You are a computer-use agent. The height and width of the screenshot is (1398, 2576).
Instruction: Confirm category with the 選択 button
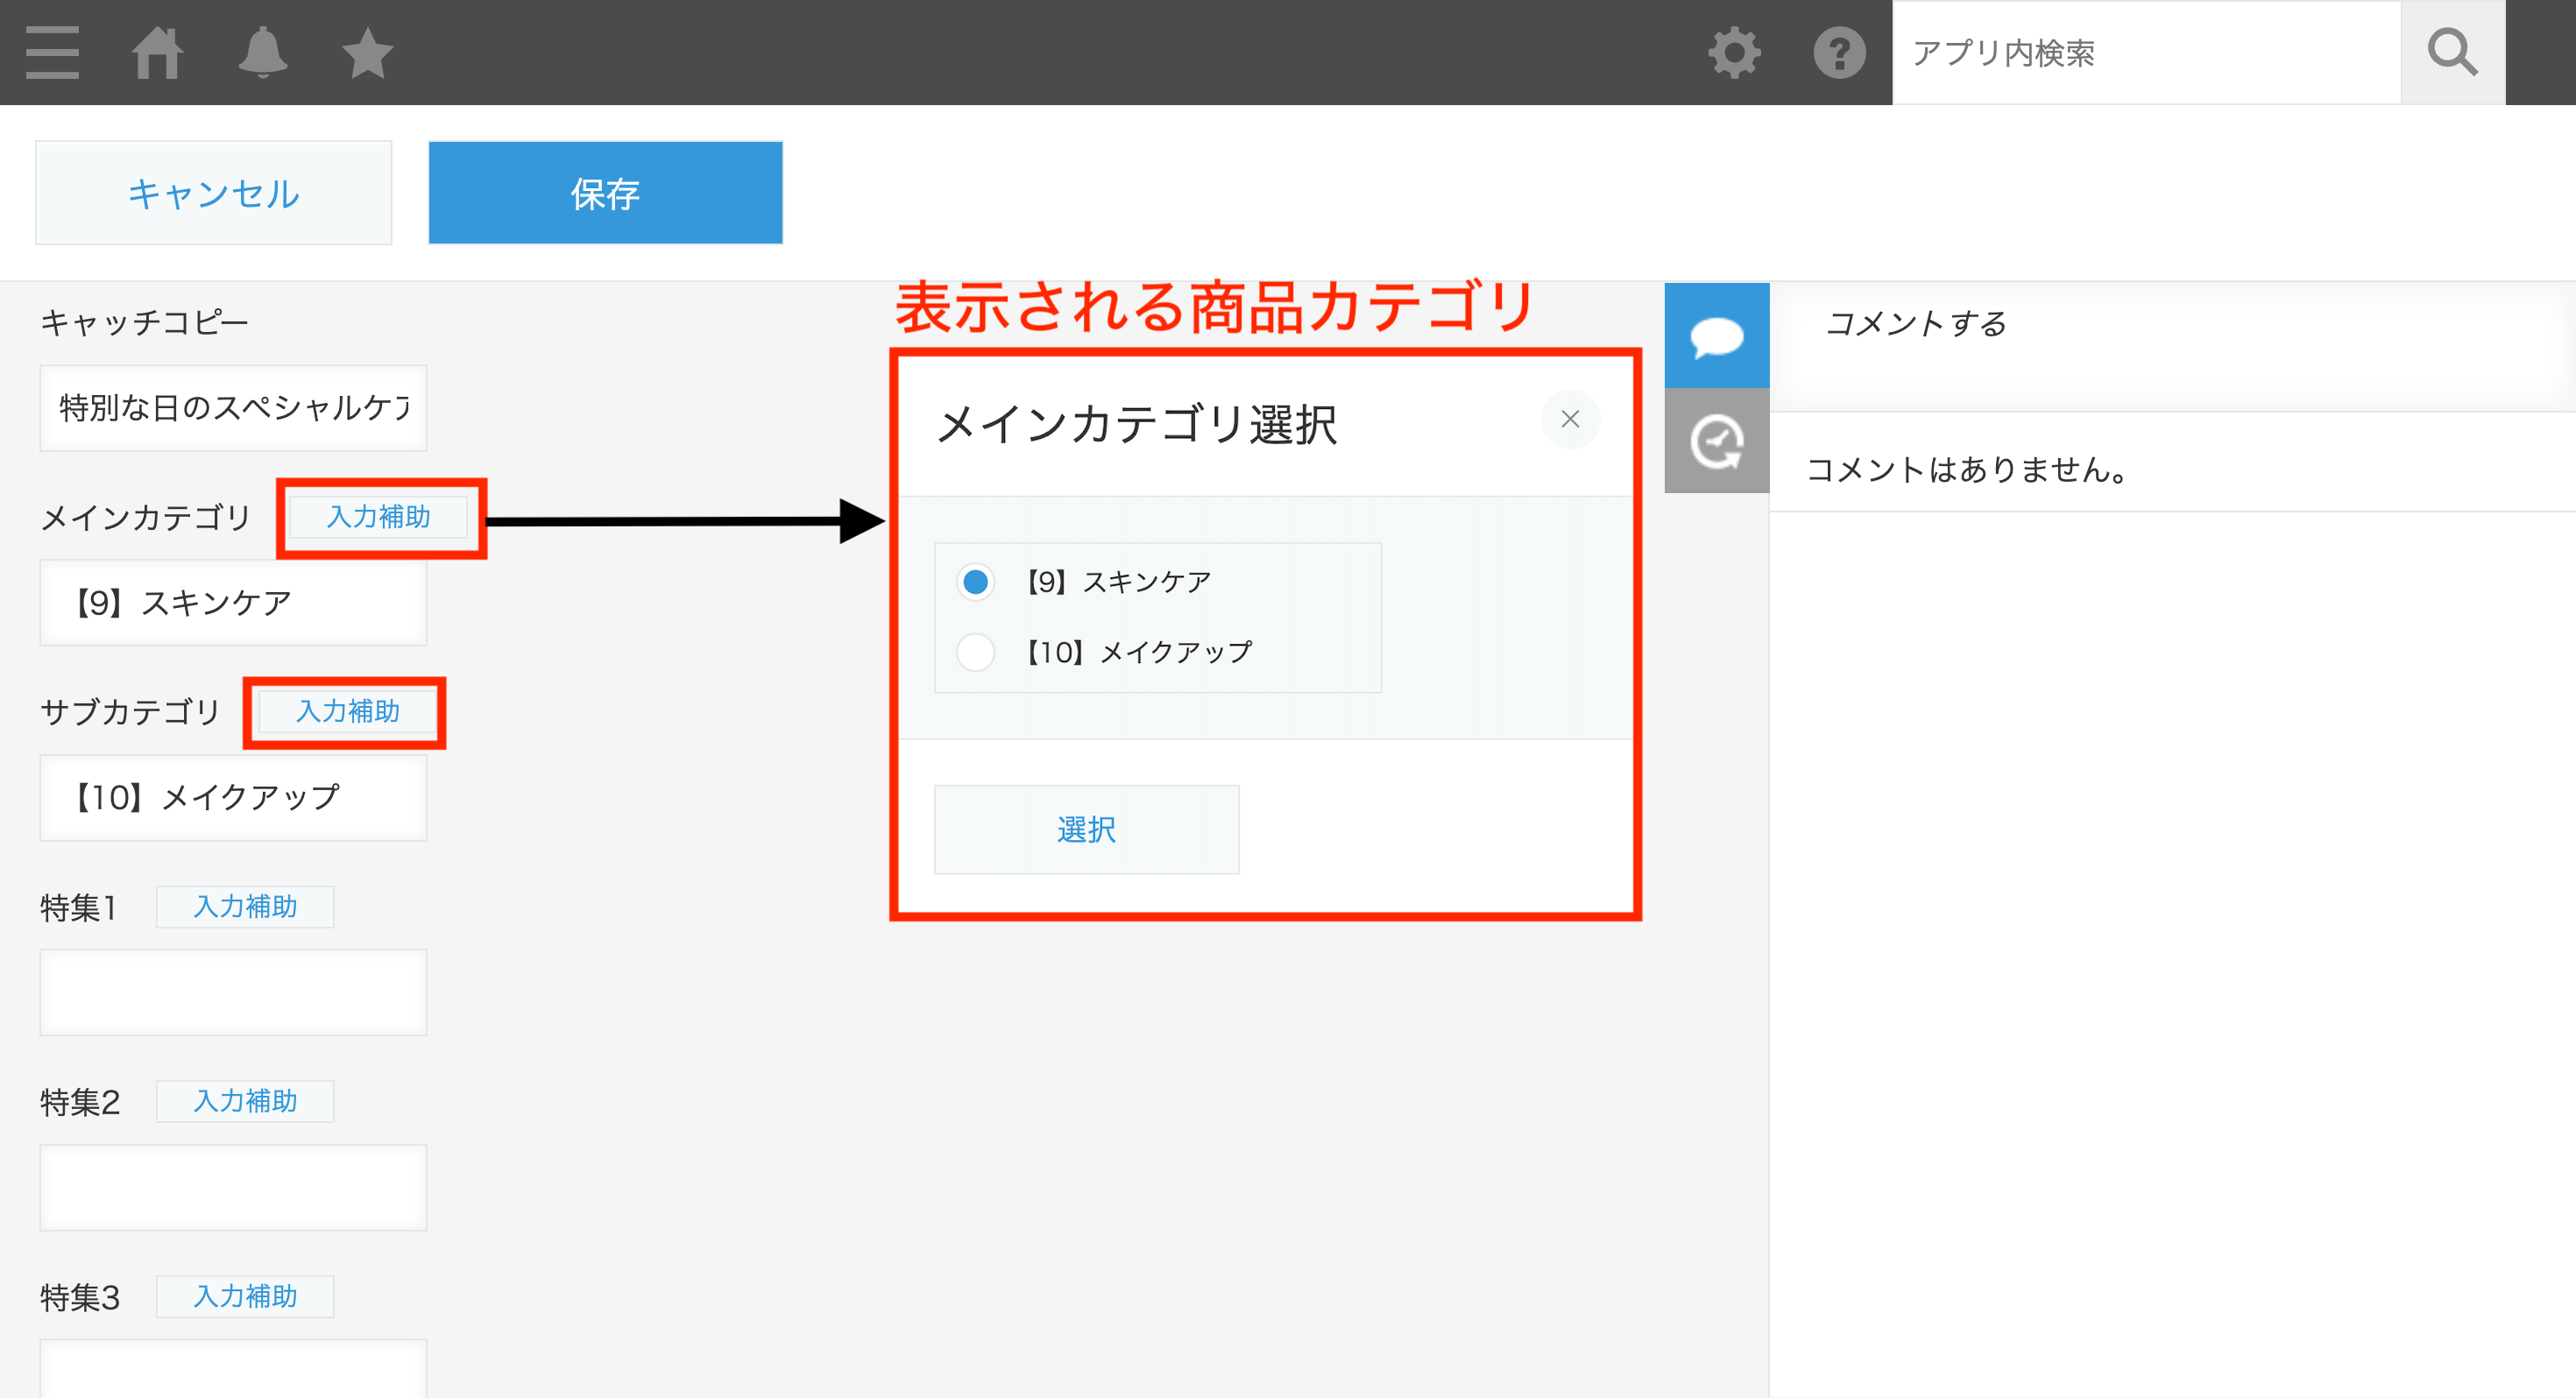(x=1086, y=829)
